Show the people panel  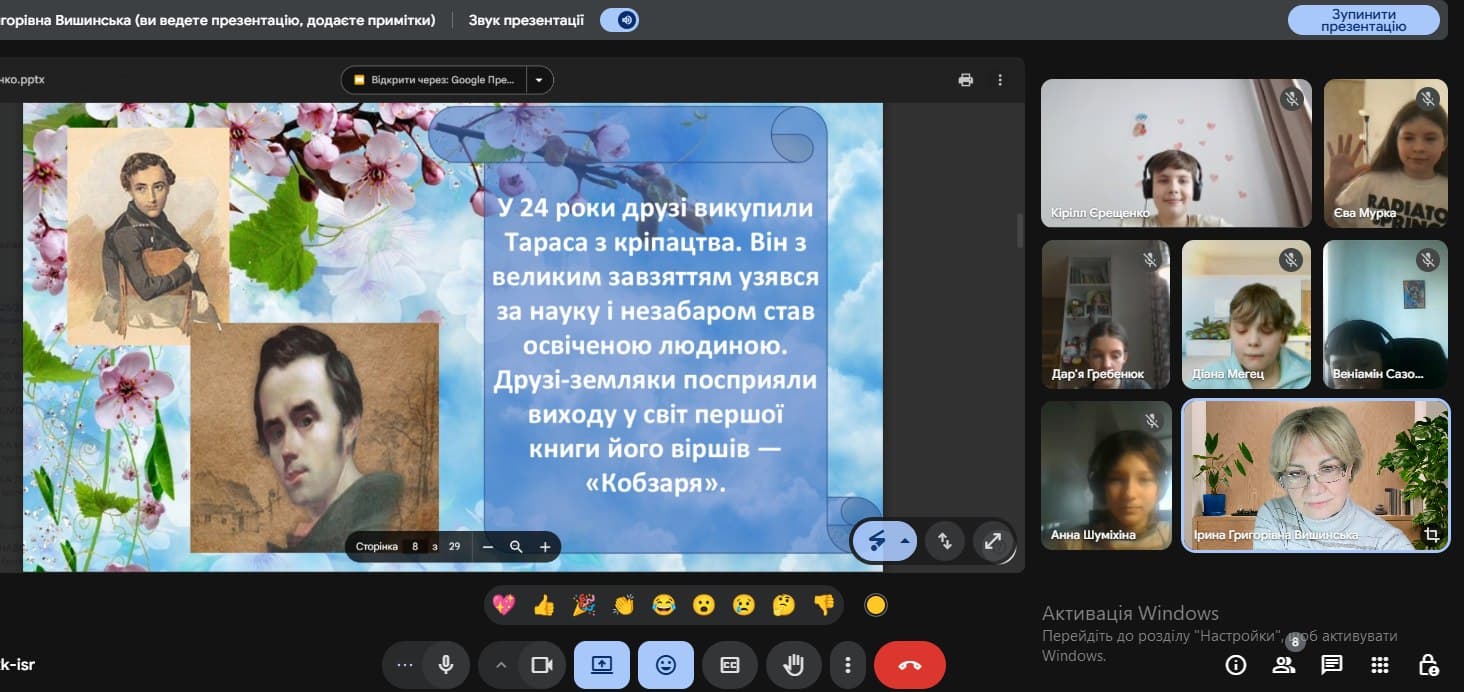[1284, 665]
